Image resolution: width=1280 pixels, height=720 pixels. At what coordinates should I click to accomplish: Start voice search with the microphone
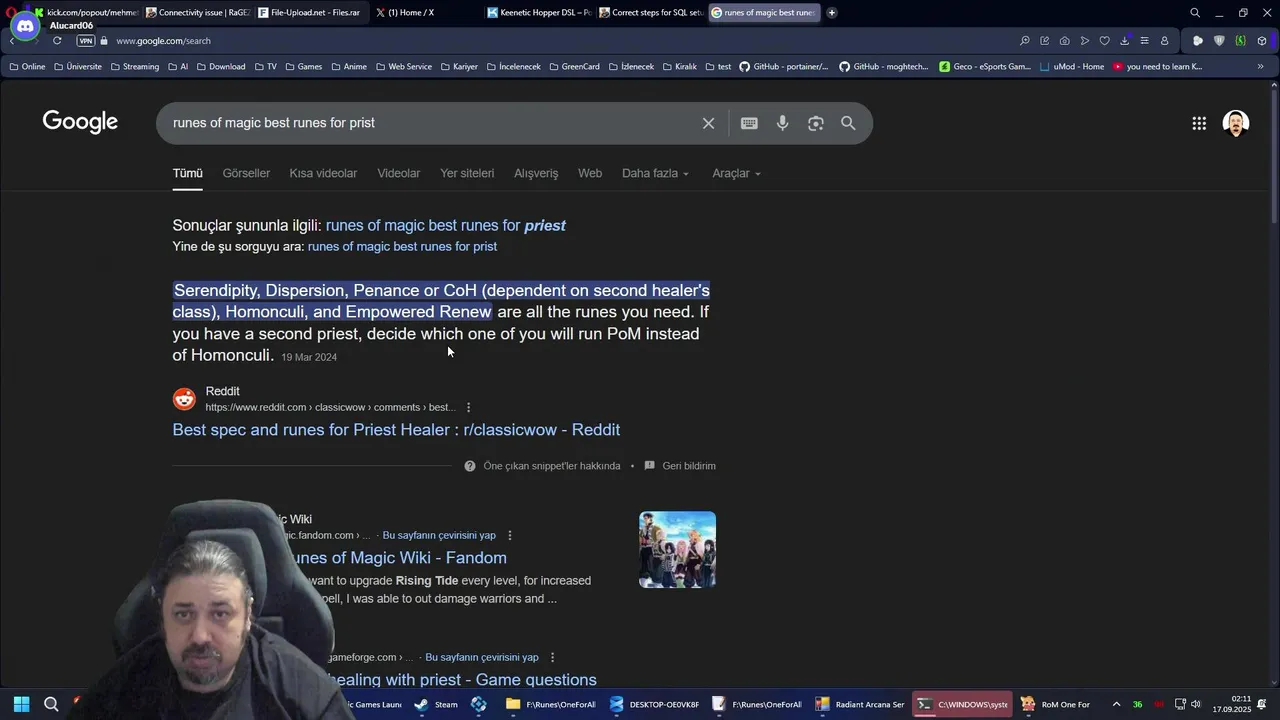coord(783,123)
